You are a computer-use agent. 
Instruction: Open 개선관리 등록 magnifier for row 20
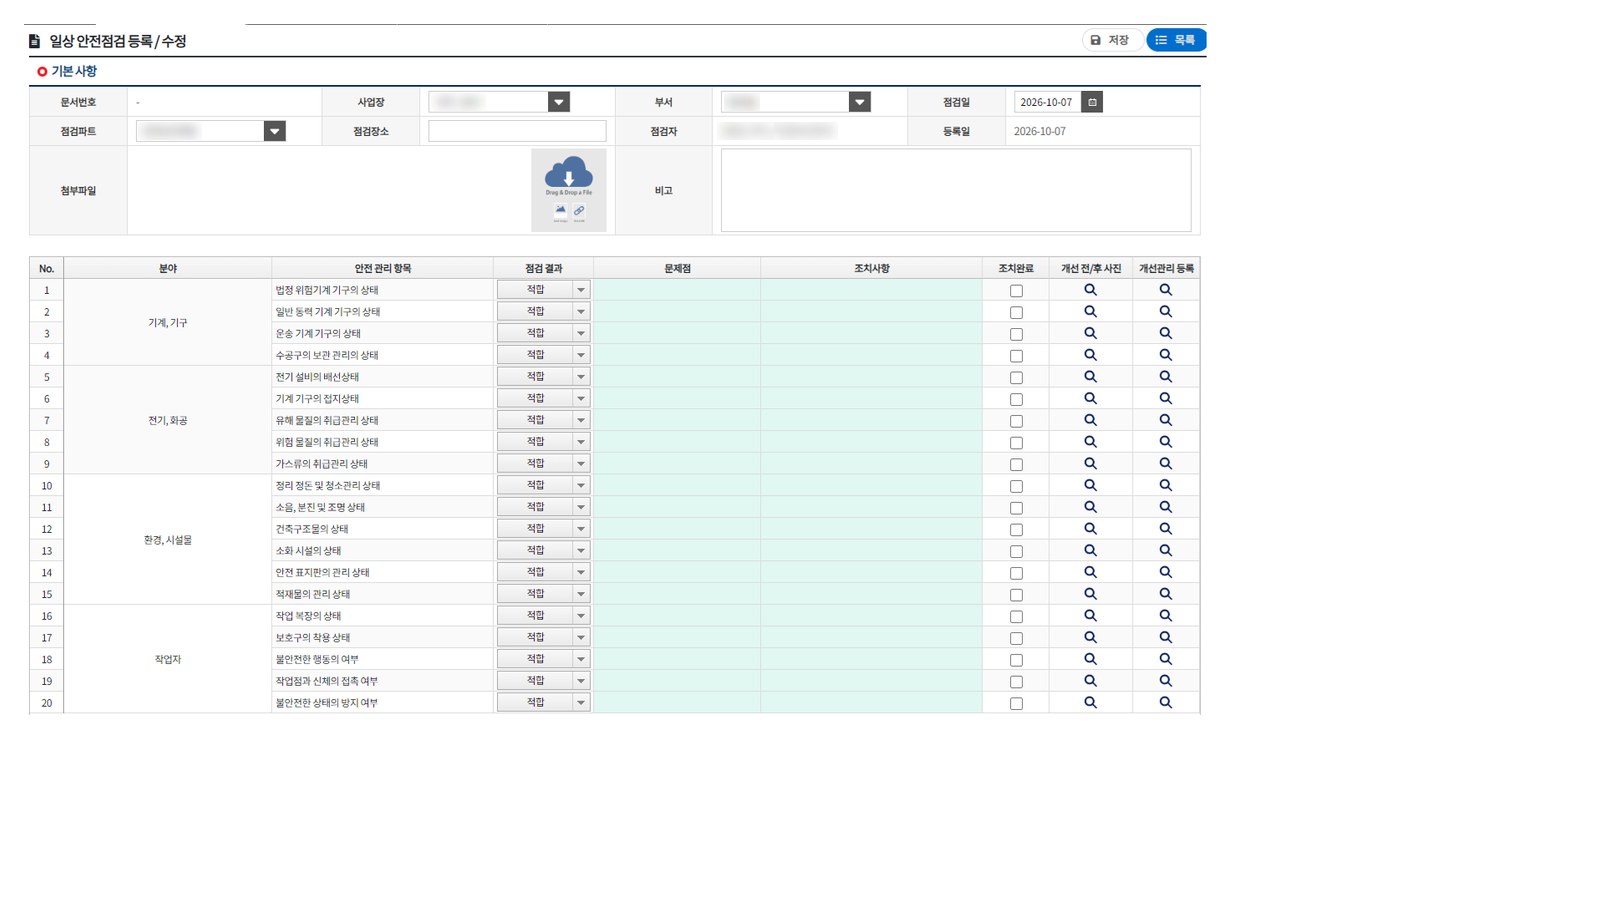1165,703
